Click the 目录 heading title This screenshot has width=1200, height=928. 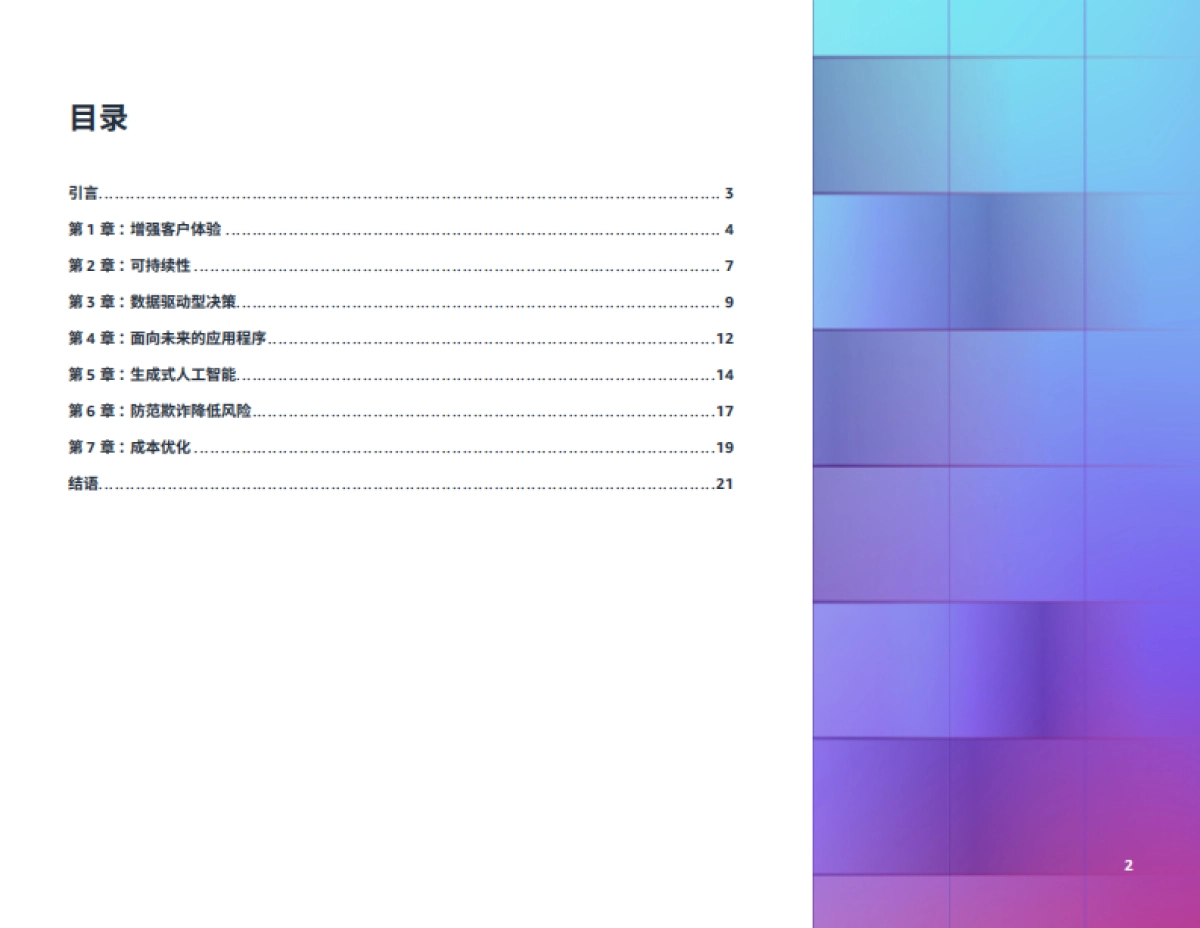pos(98,118)
